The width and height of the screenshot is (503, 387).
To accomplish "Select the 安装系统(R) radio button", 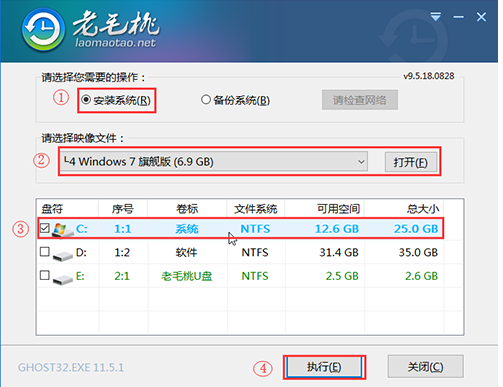I will [x=86, y=100].
